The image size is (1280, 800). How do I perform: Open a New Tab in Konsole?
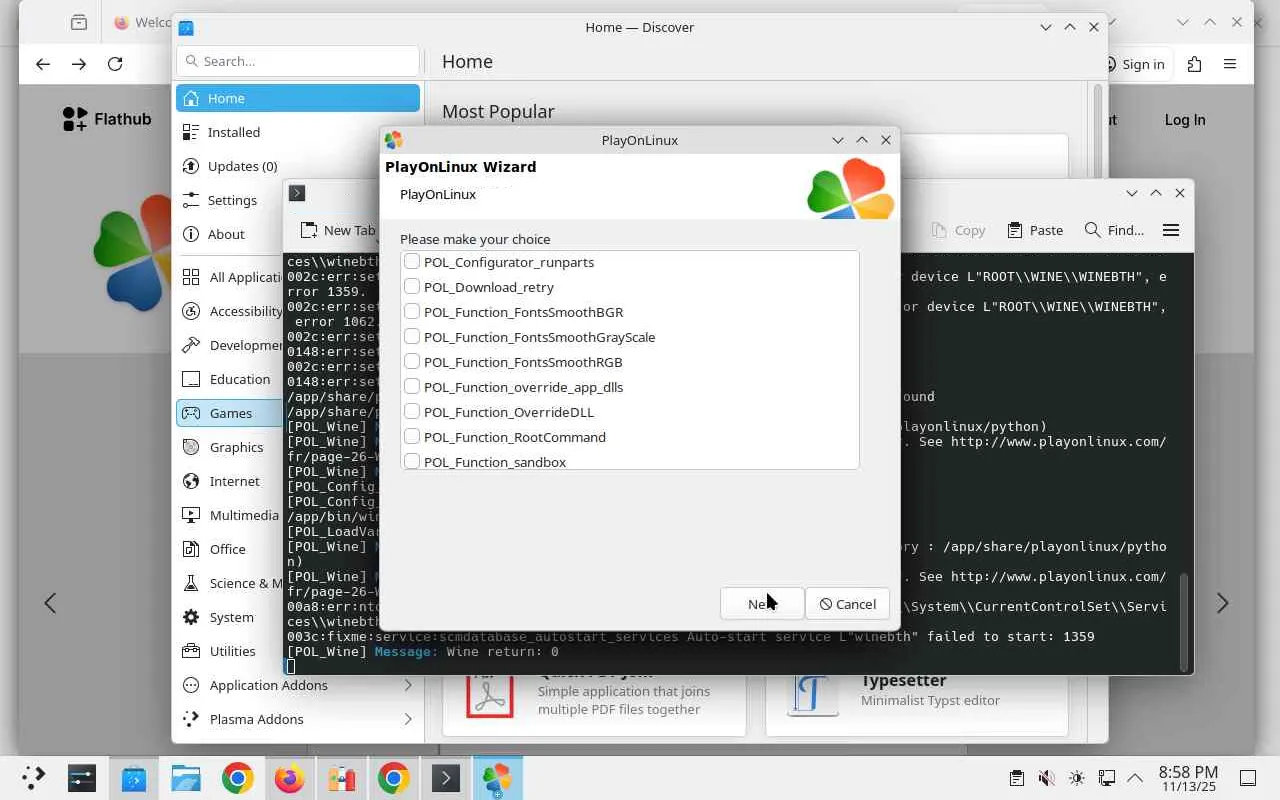338,230
